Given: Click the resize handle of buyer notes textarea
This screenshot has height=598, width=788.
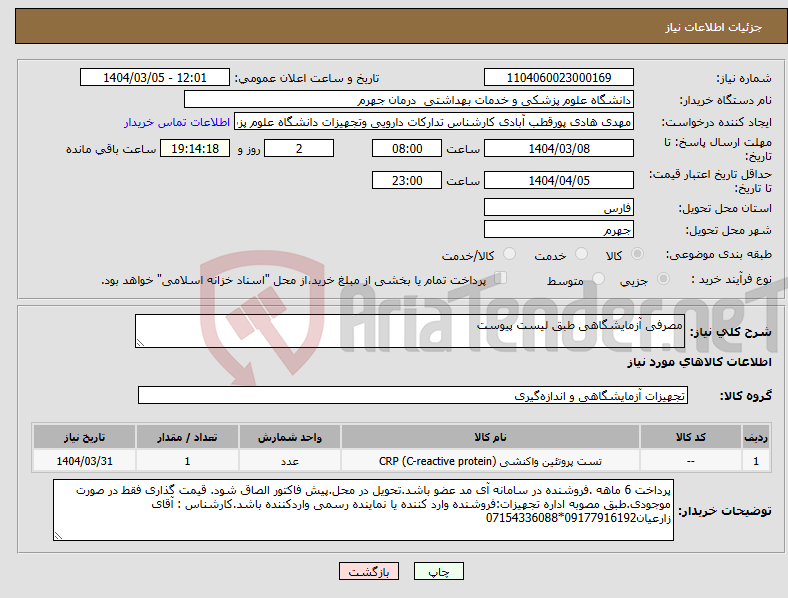Looking at the screenshot, I should click(58, 536).
